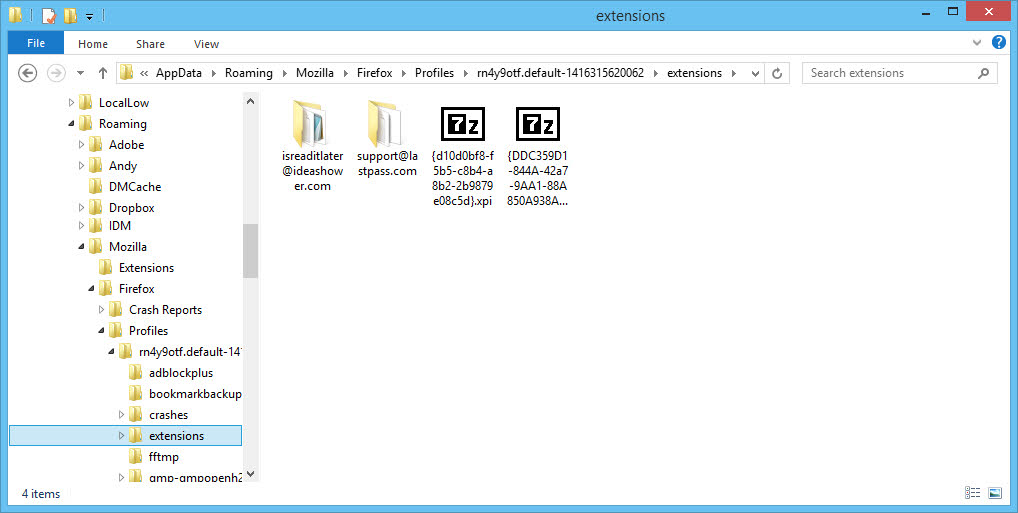Click rn4y9otf.default-1416315620062 breadcrumb
The height and width of the screenshot is (513, 1018).
click(560, 73)
